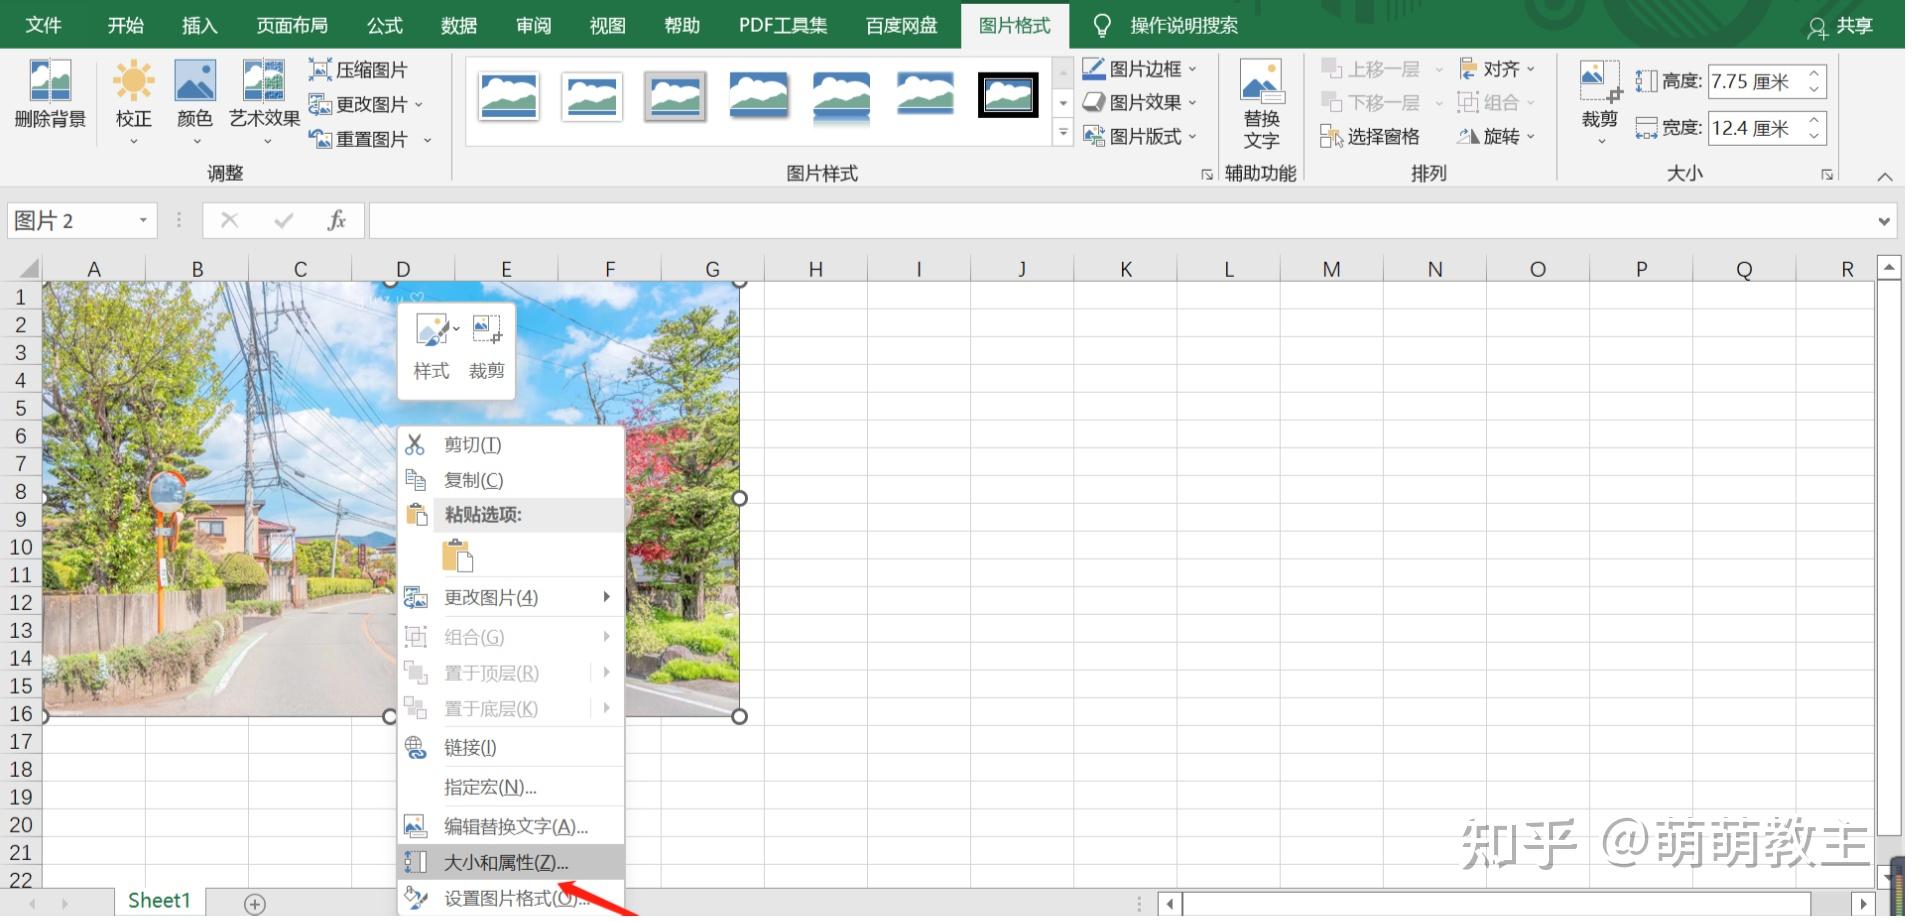This screenshot has width=1920, height=921.
Task: Switch to the 插入 insert tab
Action: tap(199, 25)
